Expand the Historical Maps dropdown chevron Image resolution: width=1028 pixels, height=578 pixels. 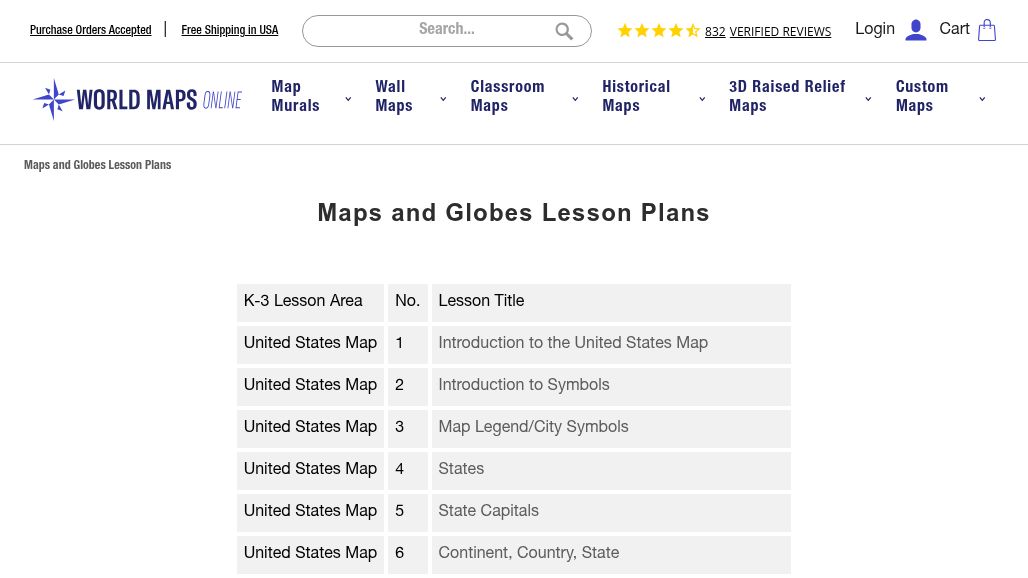[702, 99]
